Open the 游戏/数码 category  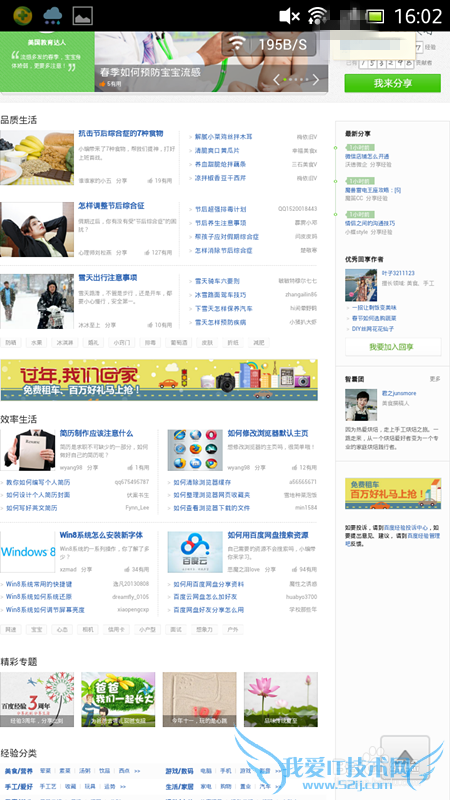(180, 771)
